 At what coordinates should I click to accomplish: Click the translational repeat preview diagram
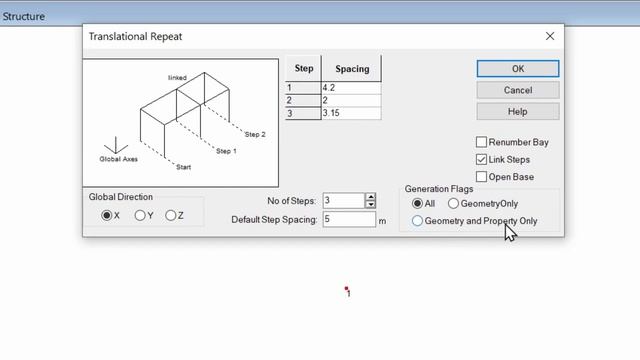180,123
